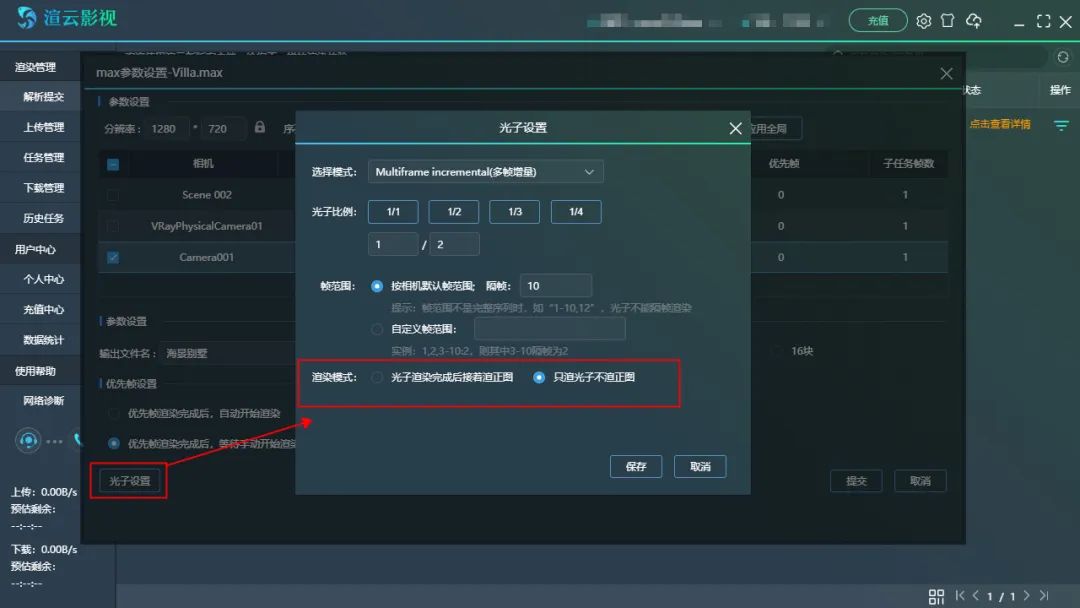Open settings via the gear icon
Screen dimensions: 1080x608
[924, 21]
